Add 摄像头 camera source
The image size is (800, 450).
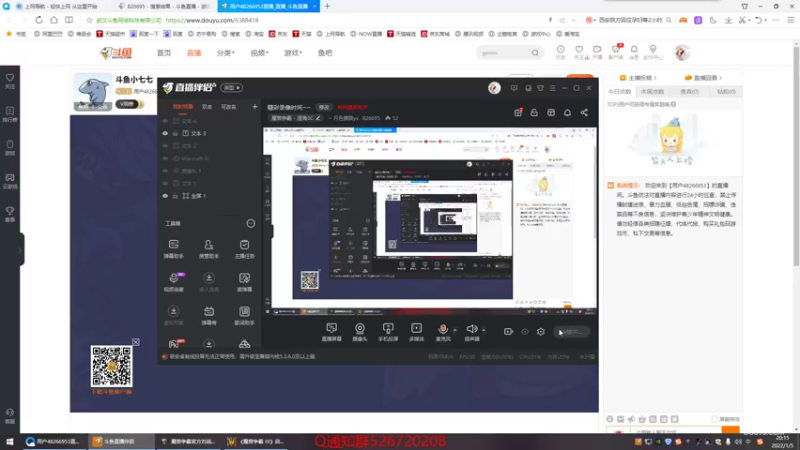click(360, 332)
